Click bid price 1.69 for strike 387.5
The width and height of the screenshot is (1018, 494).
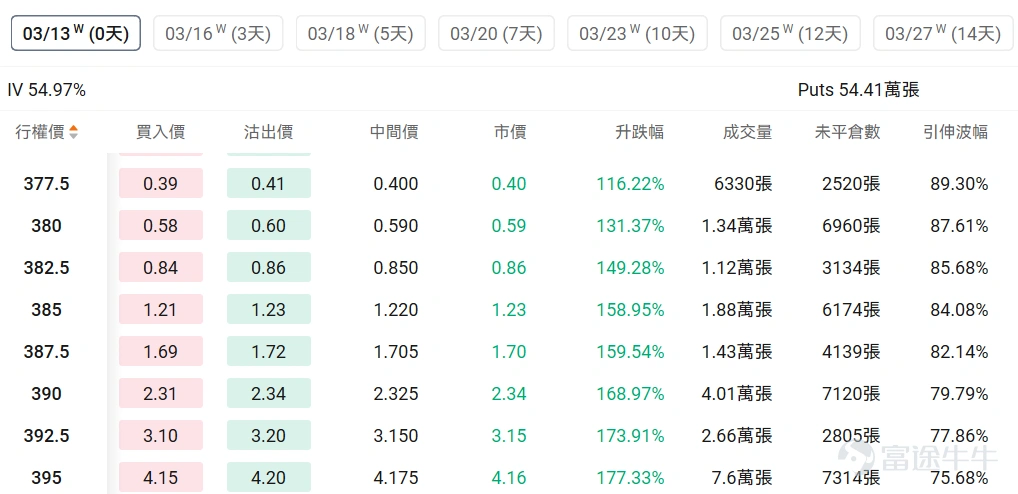tap(161, 352)
